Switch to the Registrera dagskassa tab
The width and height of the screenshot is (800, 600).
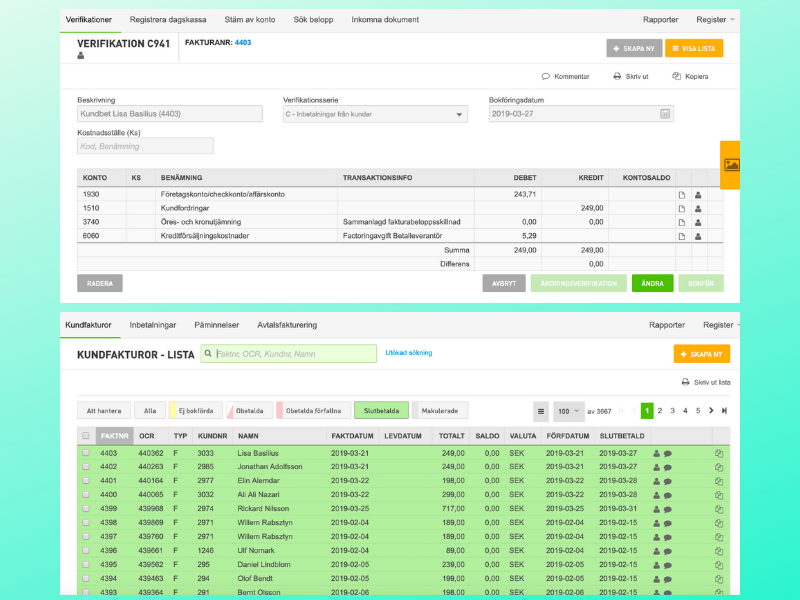(x=168, y=19)
